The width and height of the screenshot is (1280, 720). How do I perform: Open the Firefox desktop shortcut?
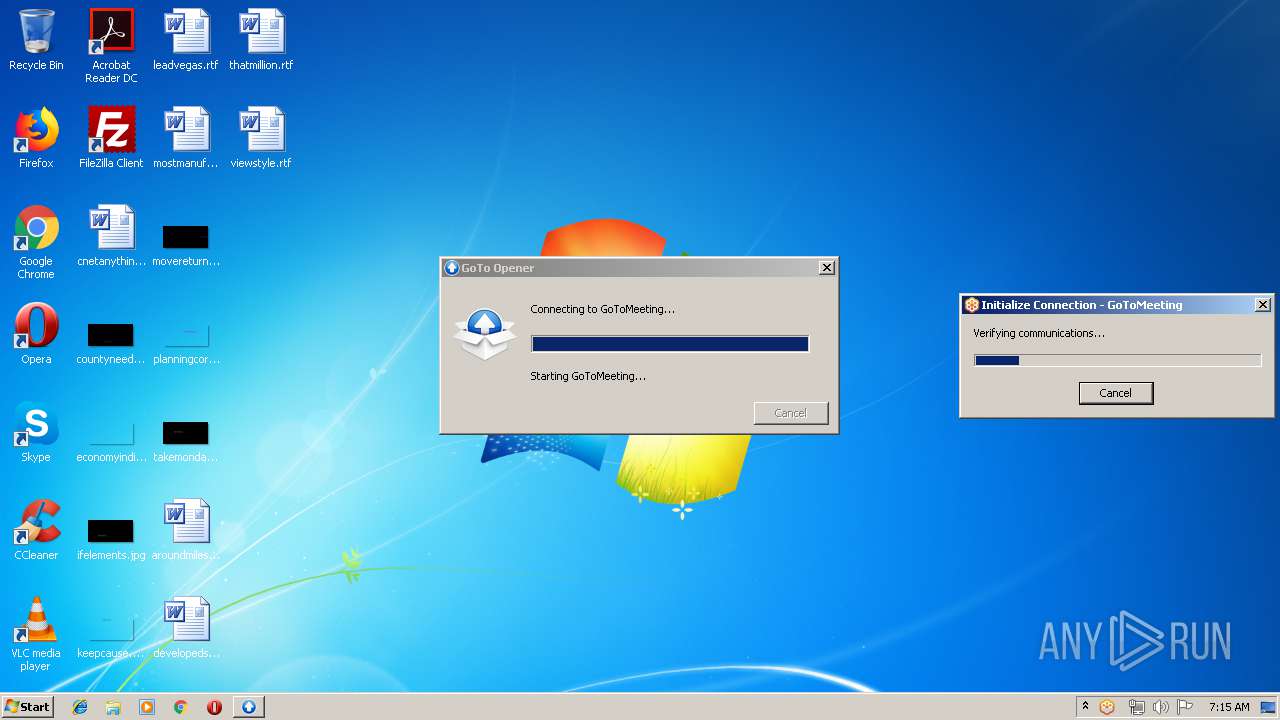[36, 138]
